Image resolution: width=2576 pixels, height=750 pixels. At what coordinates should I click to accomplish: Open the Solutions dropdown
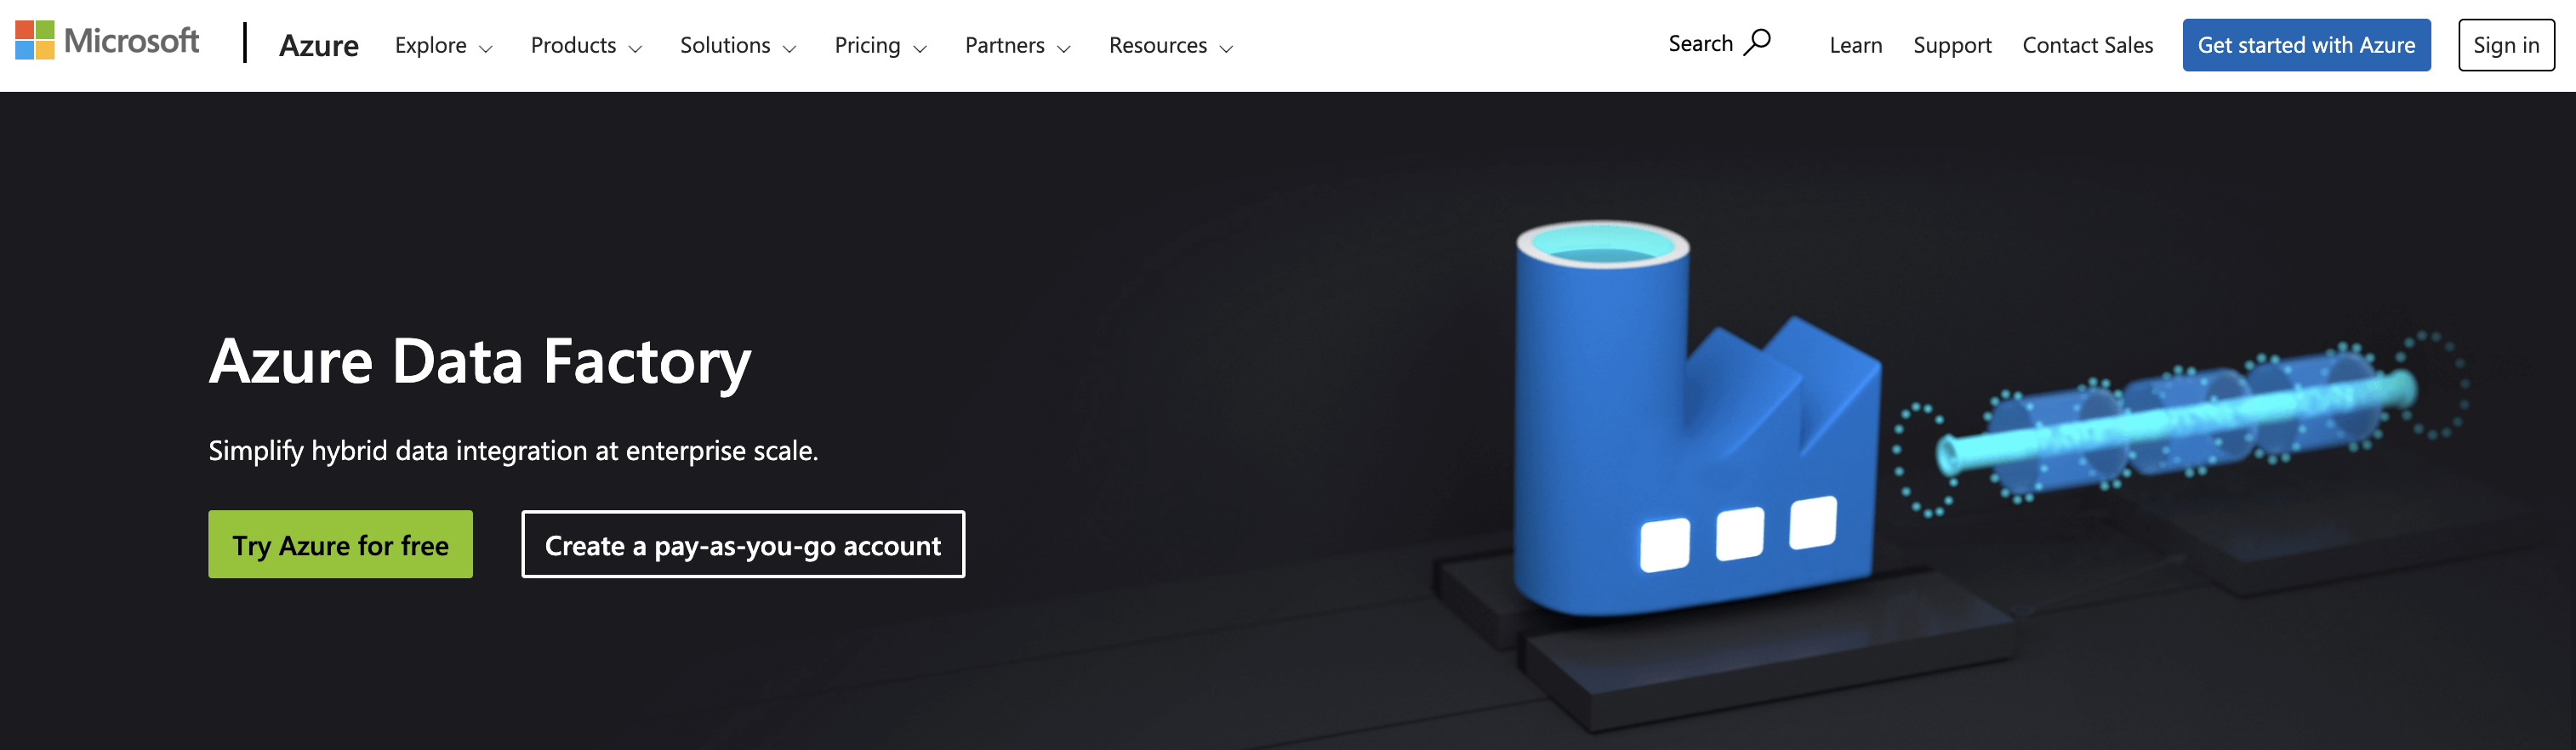point(738,45)
